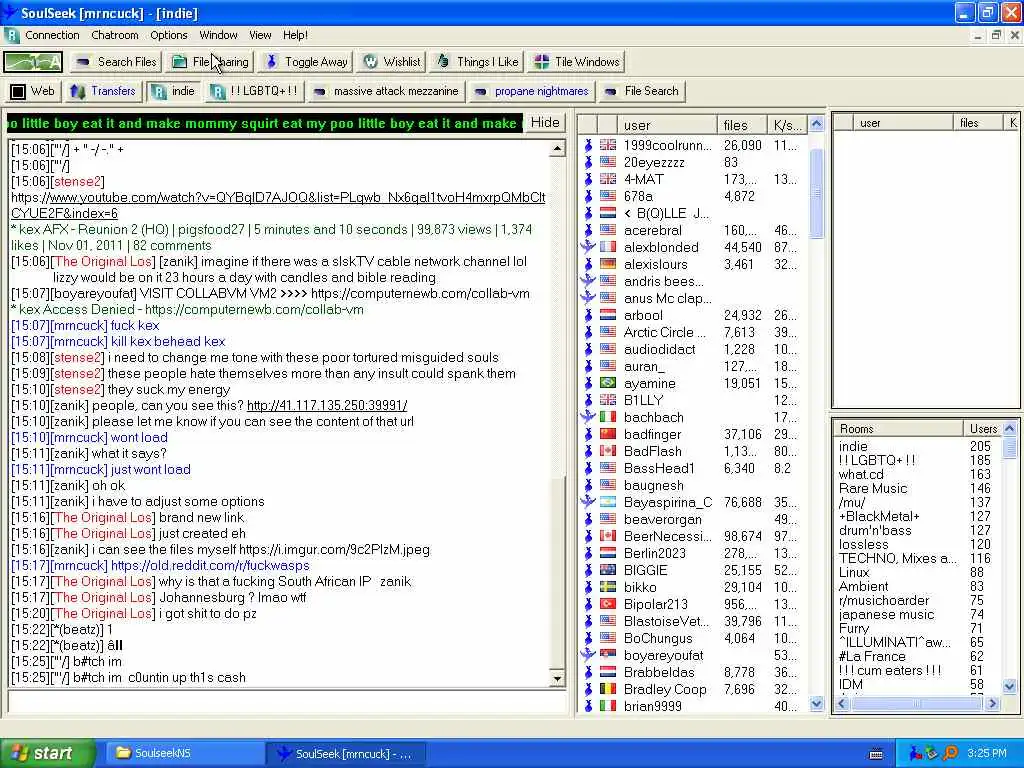Sort user list by K/s column
The height and width of the screenshot is (768, 1024).
787,125
